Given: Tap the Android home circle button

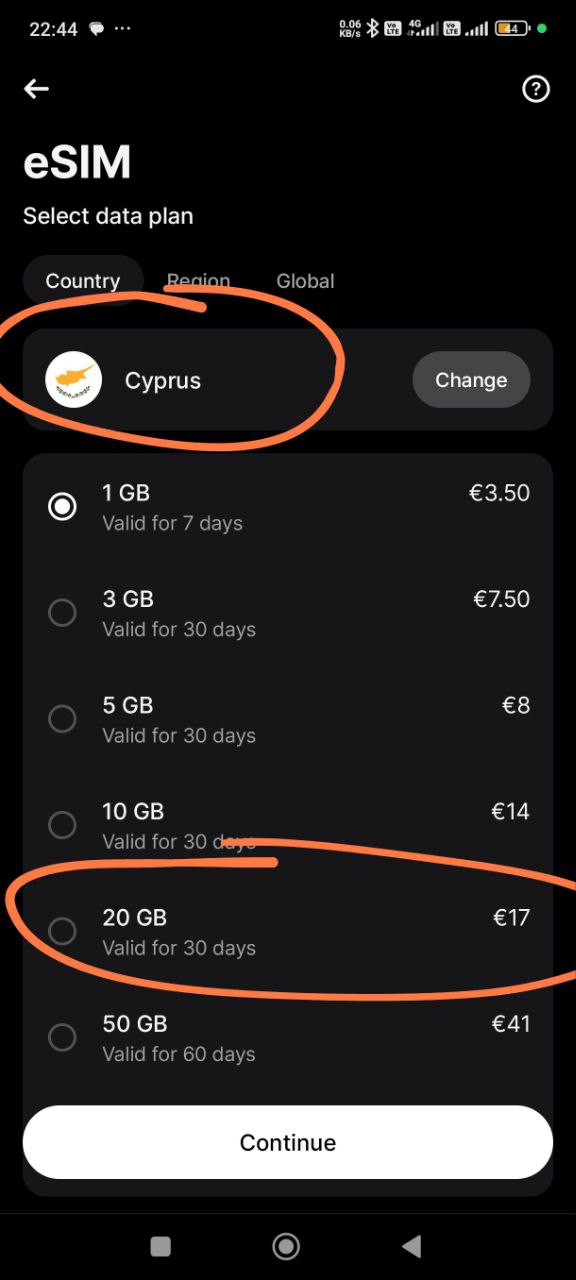Looking at the screenshot, I should click(287, 1245).
